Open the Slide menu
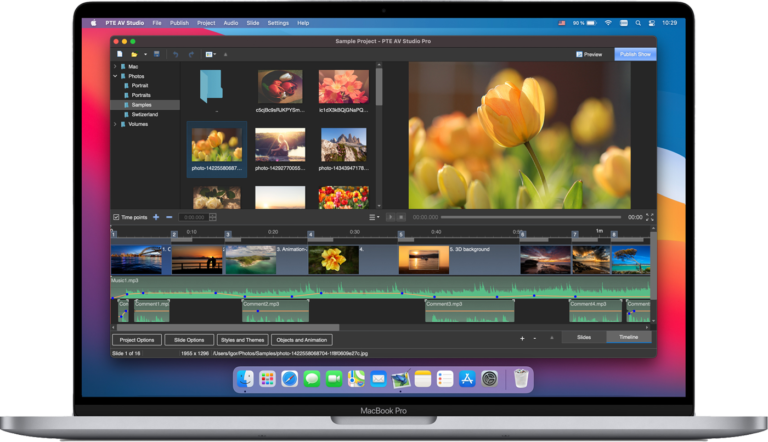The image size is (768, 442). click(253, 23)
